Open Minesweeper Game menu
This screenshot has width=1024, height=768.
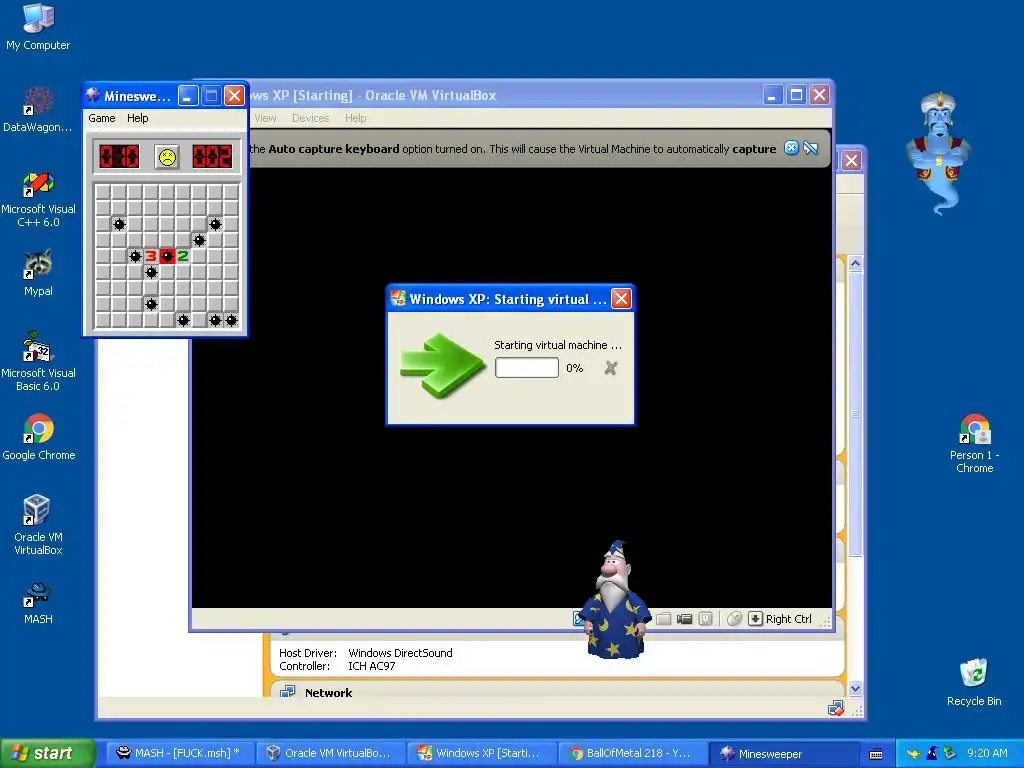click(x=102, y=118)
